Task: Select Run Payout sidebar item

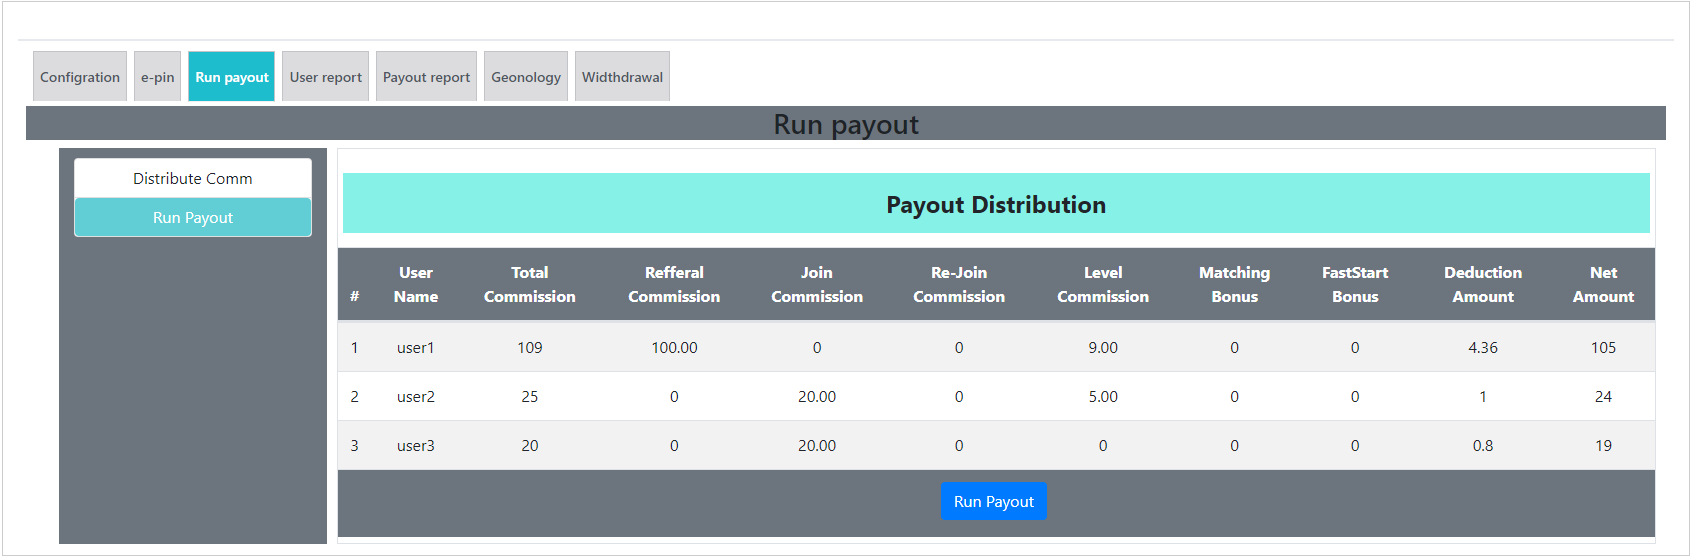Action: pyautogui.click(x=193, y=218)
